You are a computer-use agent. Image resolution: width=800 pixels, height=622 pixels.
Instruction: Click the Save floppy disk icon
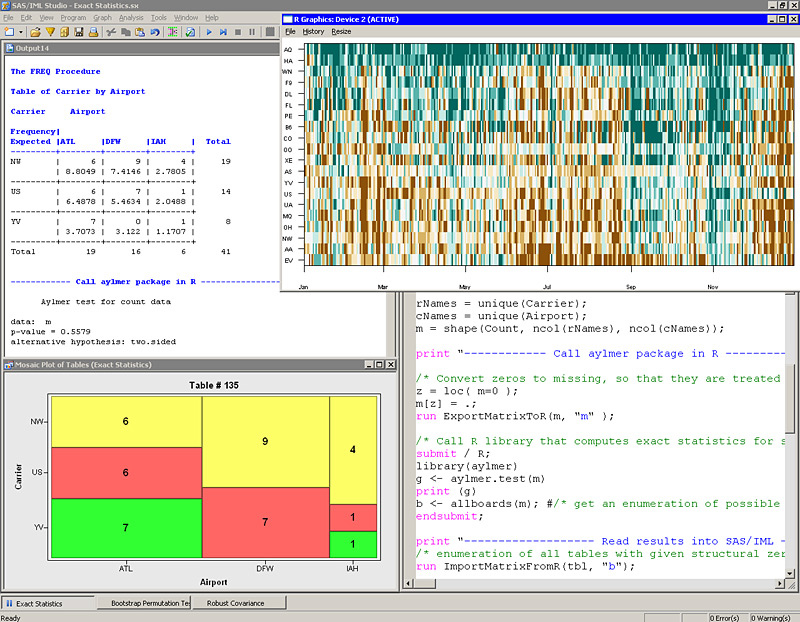[79, 32]
